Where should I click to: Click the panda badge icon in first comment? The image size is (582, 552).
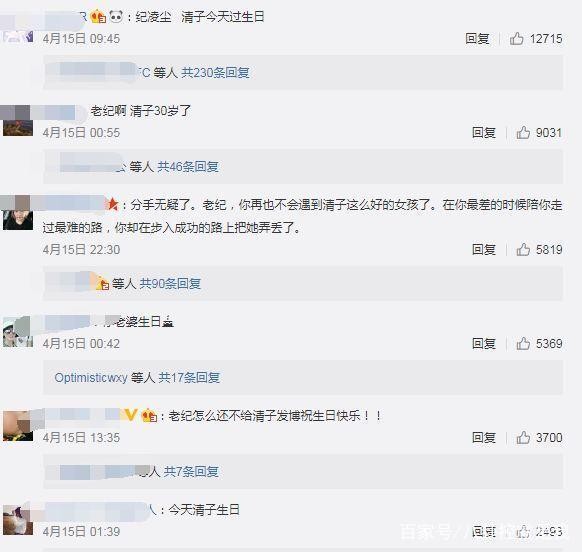116,17
